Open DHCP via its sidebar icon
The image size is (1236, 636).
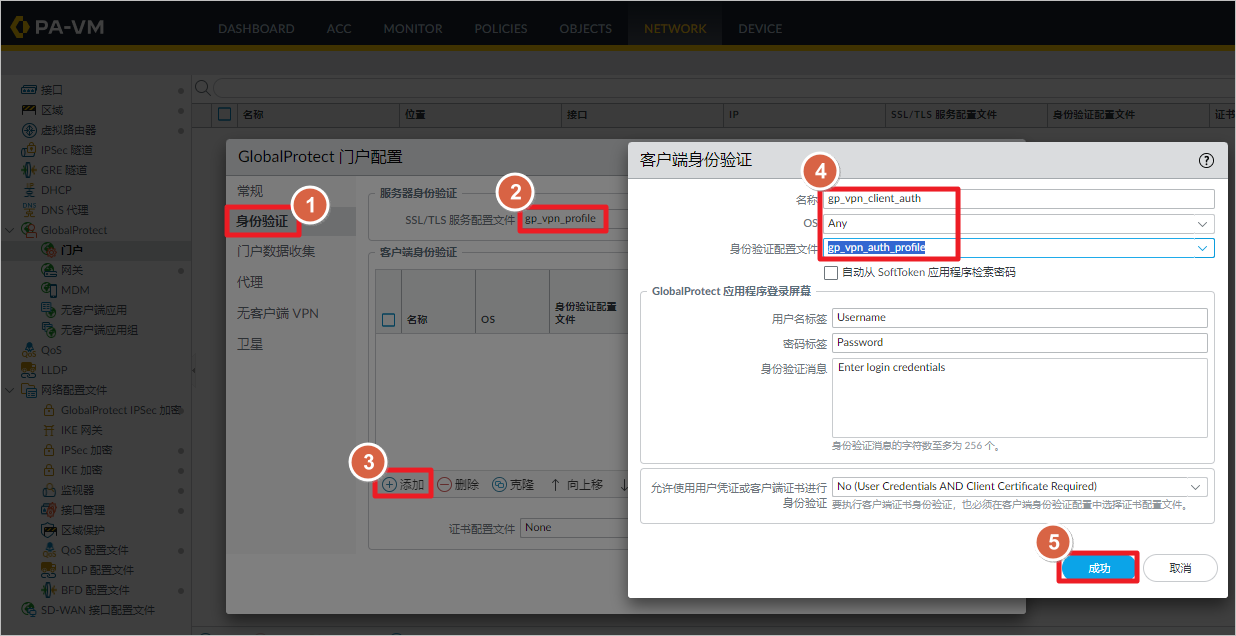pyautogui.click(x=29, y=190)
